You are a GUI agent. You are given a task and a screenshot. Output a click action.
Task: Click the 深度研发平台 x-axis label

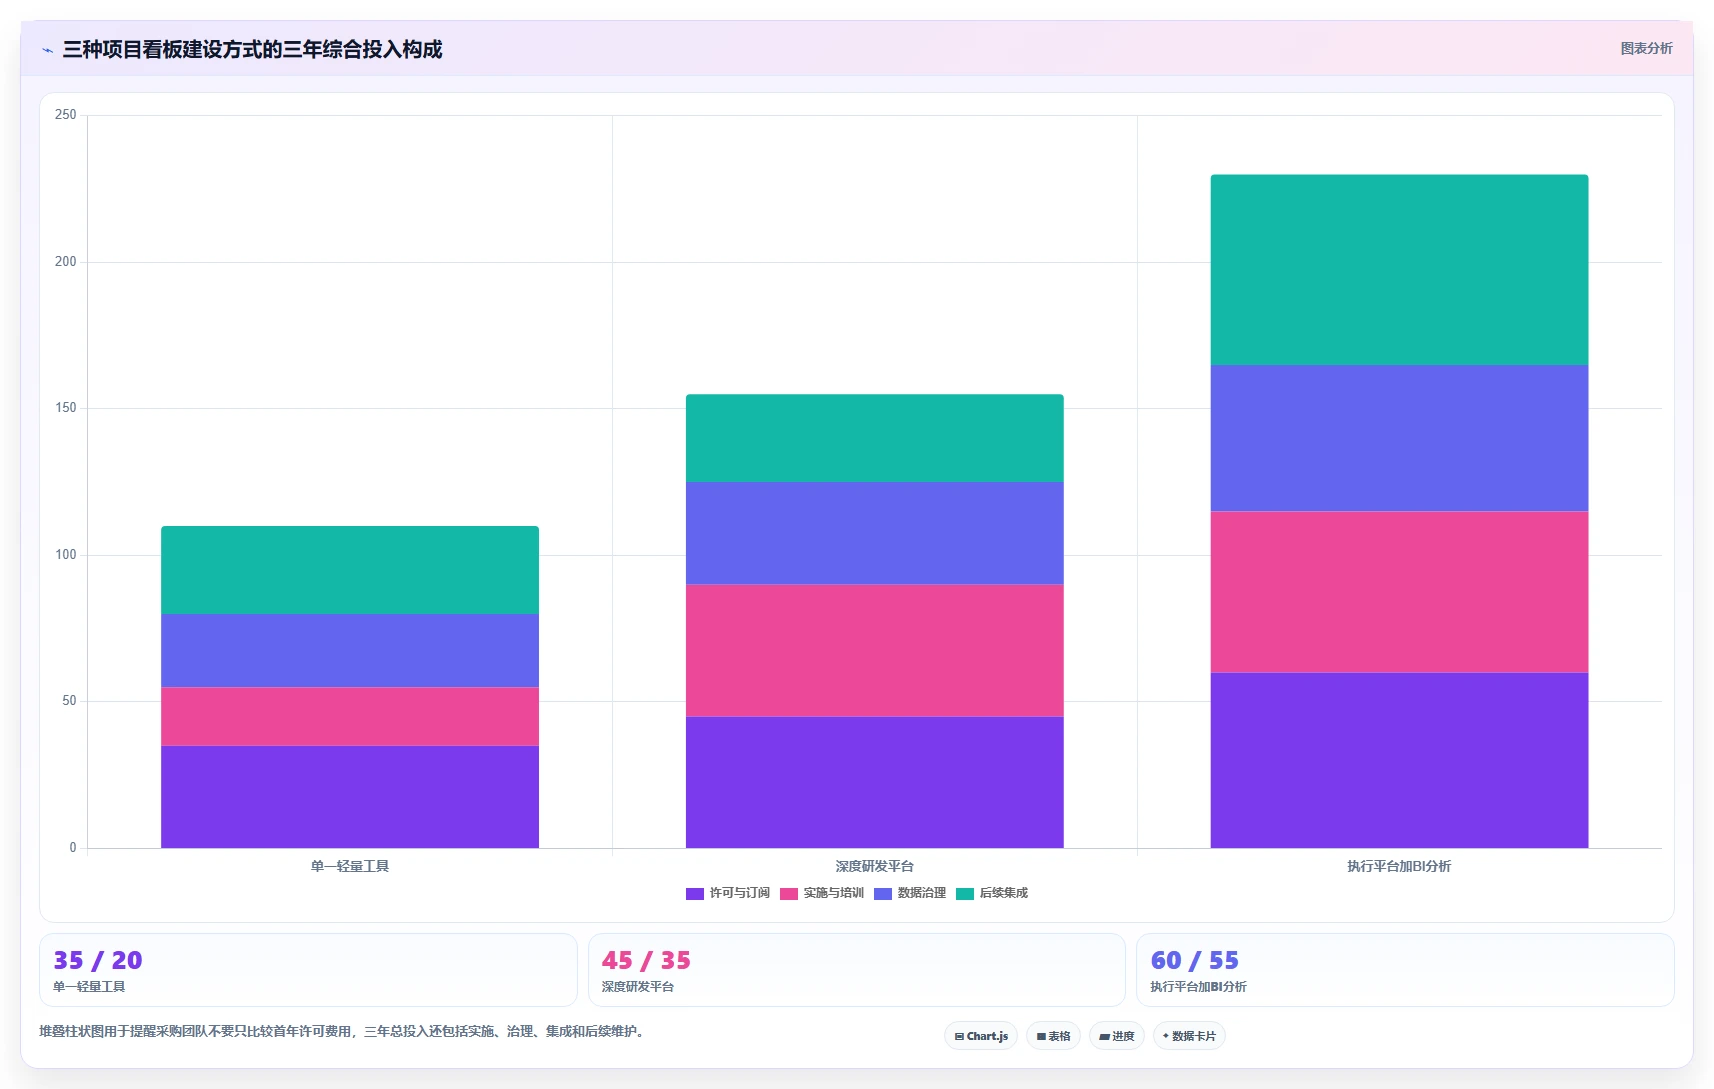pos(875,866)
